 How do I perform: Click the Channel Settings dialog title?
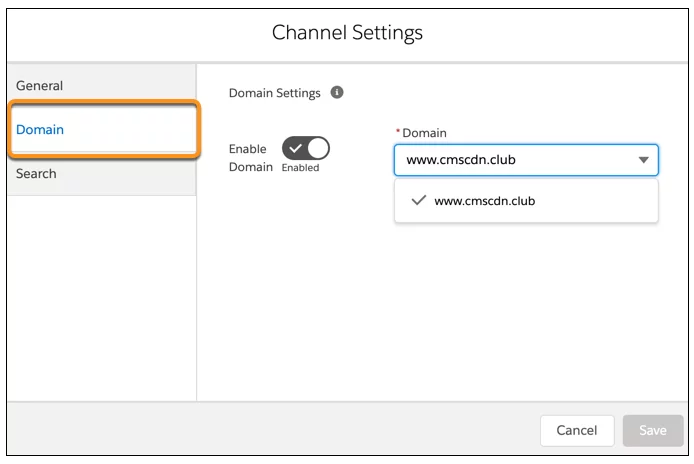click(x=347, y=33)
